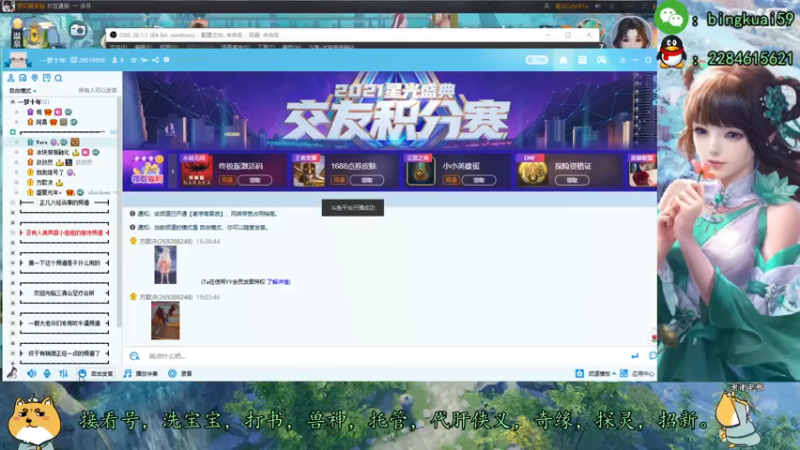Viewport: 800px width, 450px height.
Task: Click the paper plane icon in header
Action: [x=144, y=60]
